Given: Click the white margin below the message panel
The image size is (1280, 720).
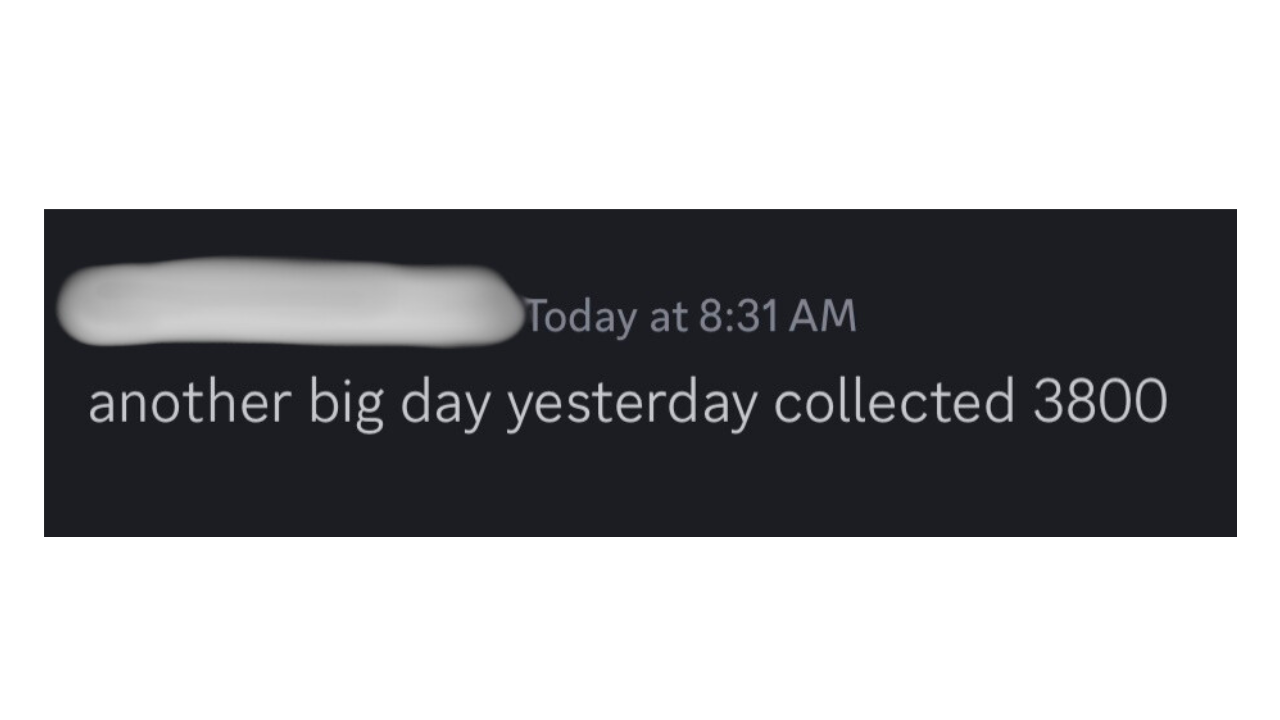Looking at the screenshot, I should point(640,628).
